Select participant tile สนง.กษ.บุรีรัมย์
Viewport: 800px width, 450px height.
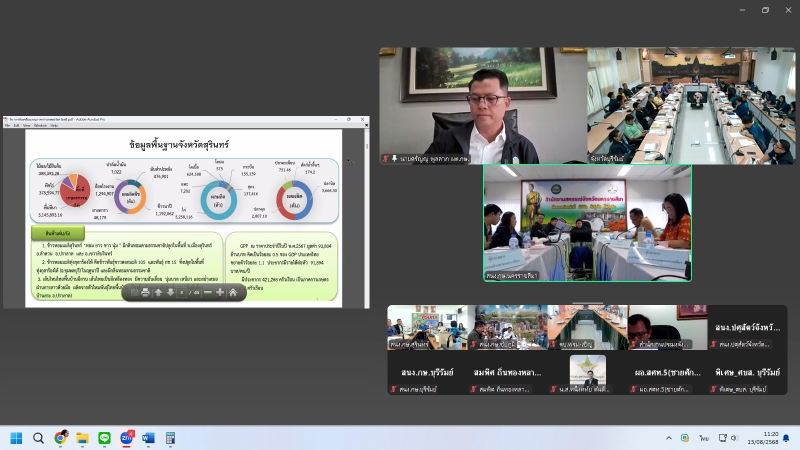coord(427,372)
